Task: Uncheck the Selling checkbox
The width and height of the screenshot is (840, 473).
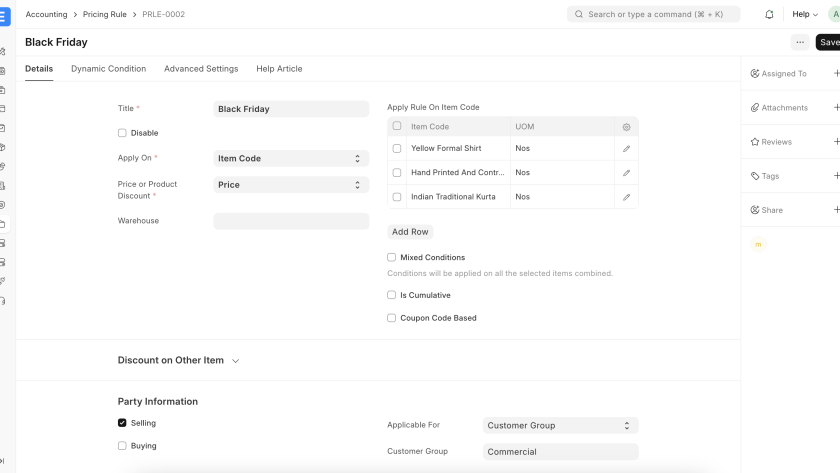Action: coord(122,423)
